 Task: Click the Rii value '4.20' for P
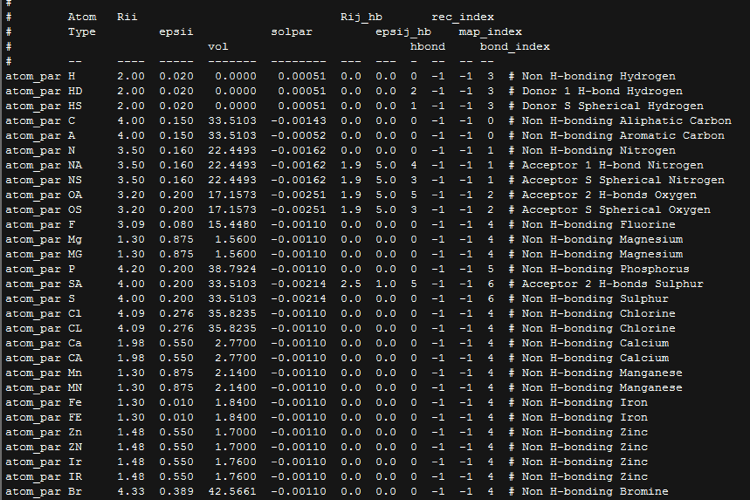(131, 269)
